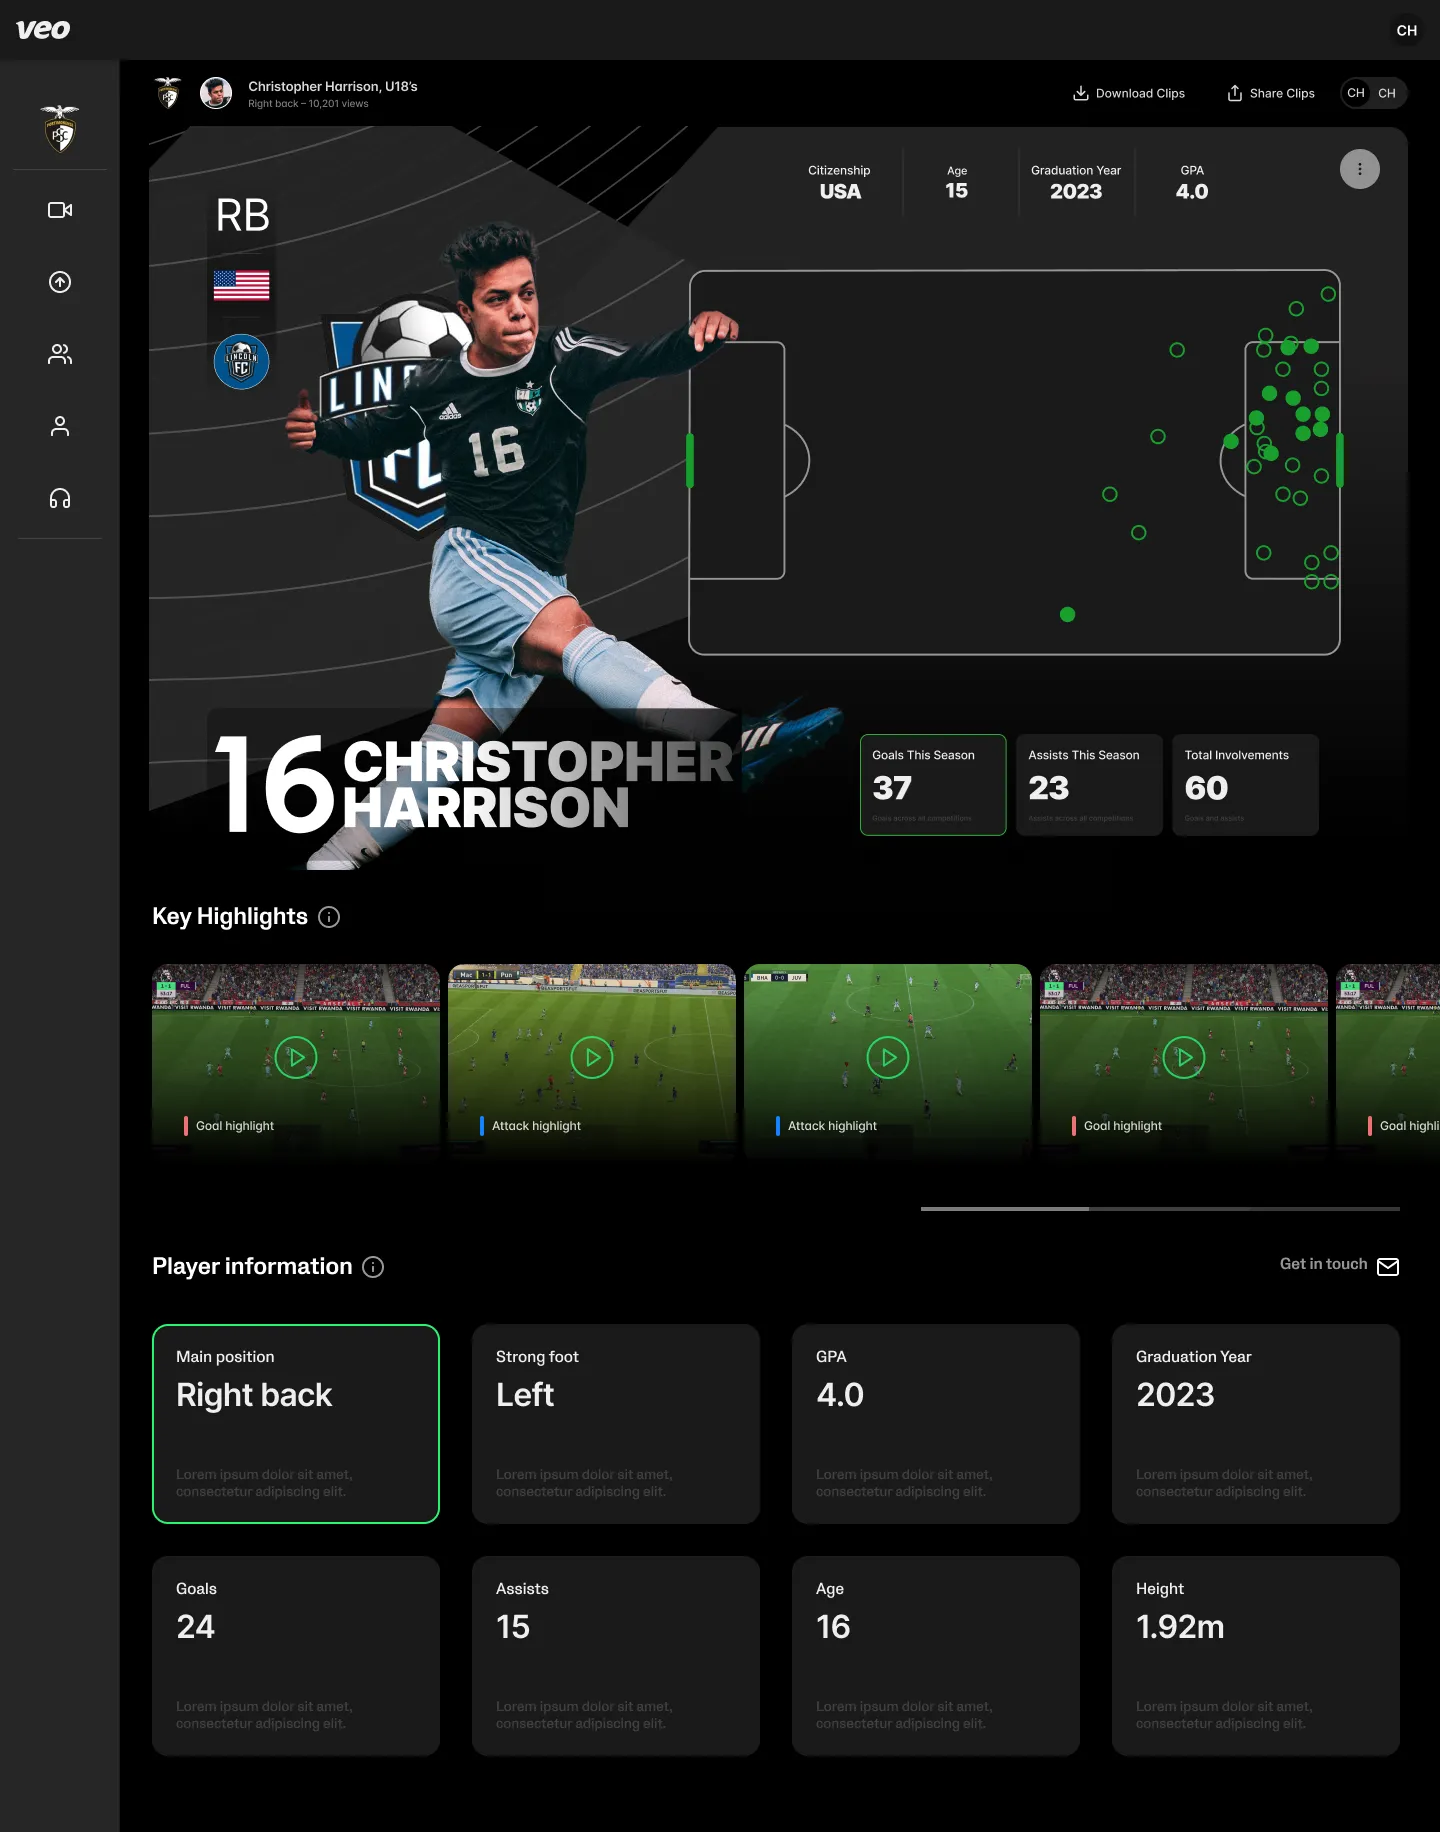
Task: Select the Strong foot Left card
Action: [616, 1424]
